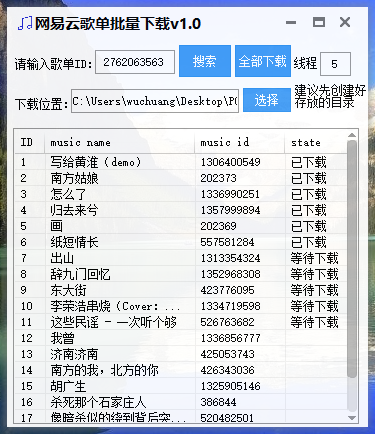Click the 全部下载 download all button
Screen dimensions: 375x434
pos(263,61)
